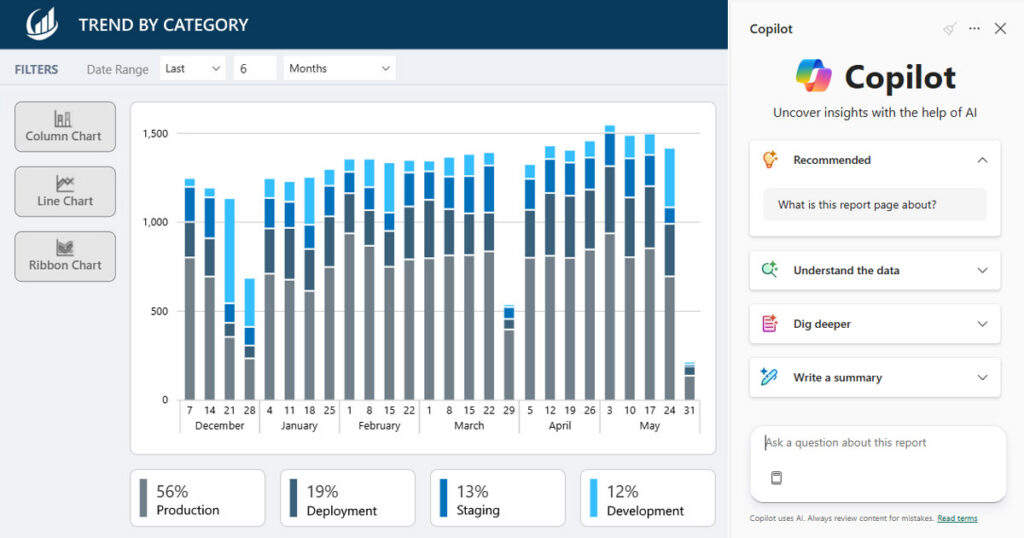
Task: Select the 19% Deployment card
Action: 347,498
